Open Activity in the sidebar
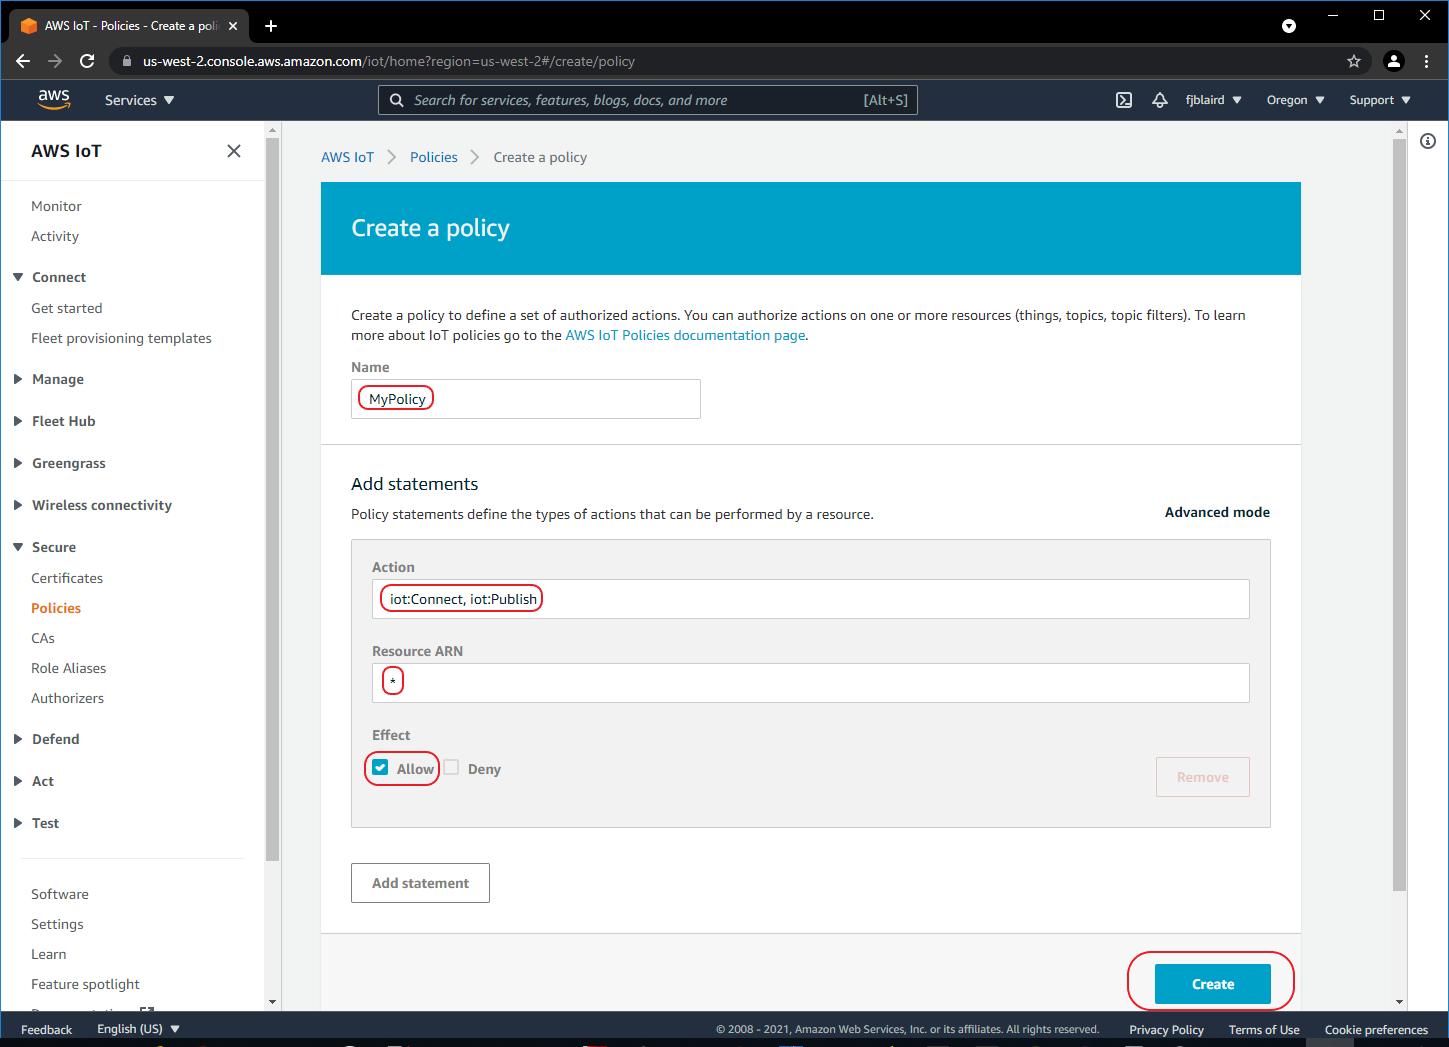 pyautogui.click(x=55, y=236)
